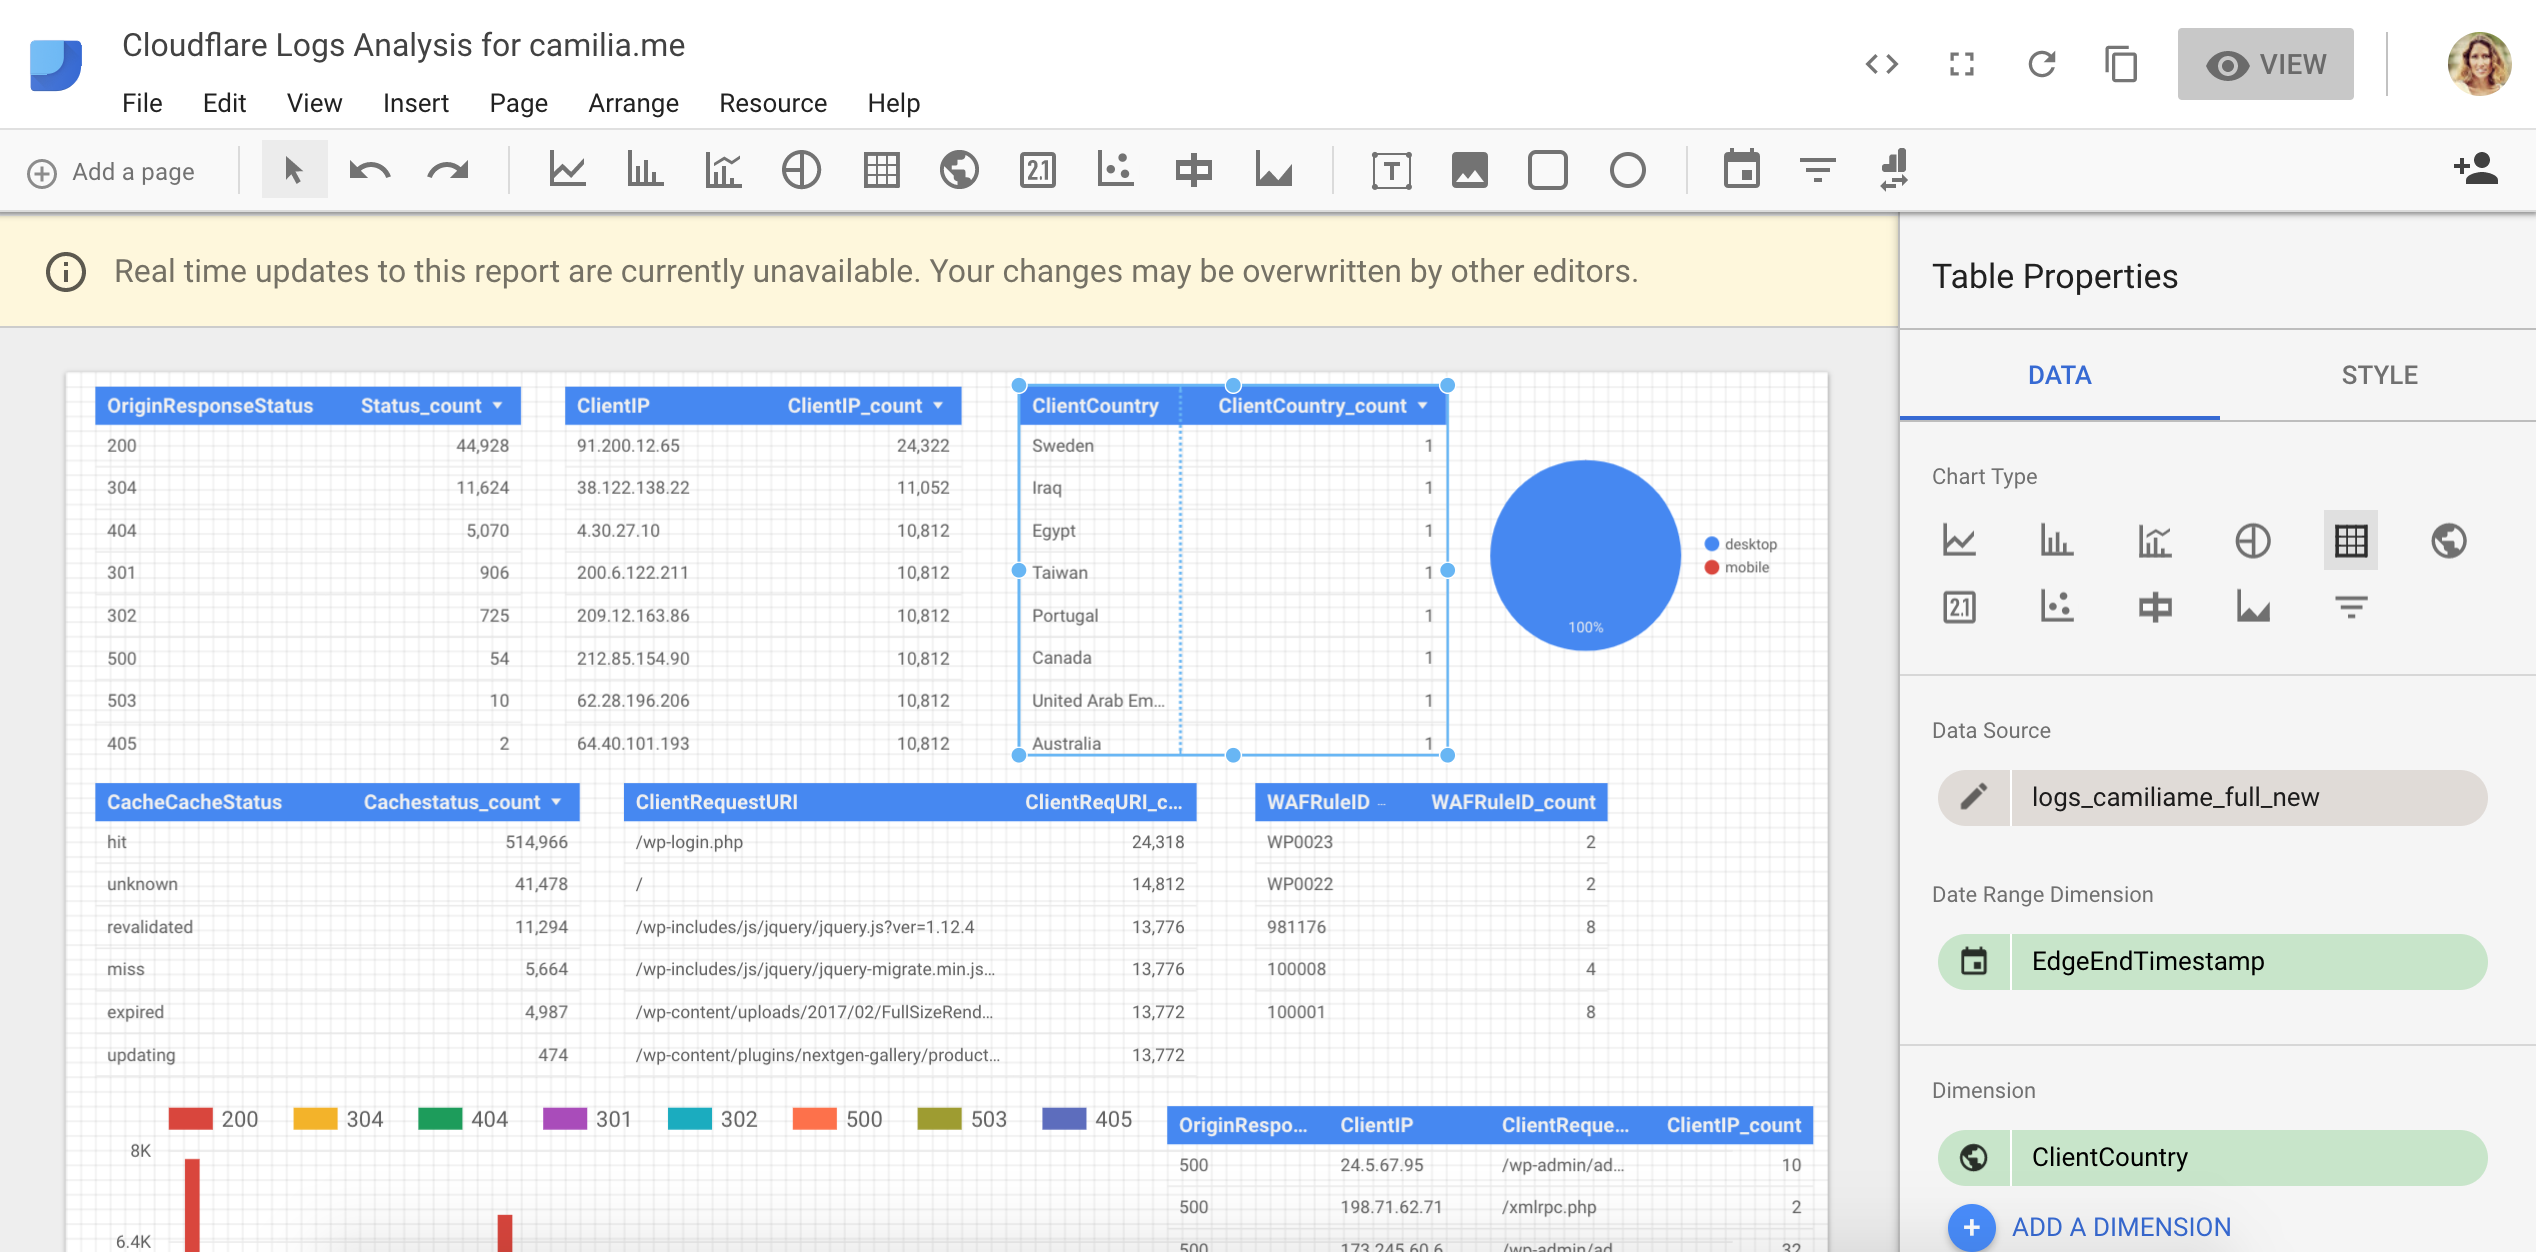
Task: Toggle full screen mode icon
Action: 1962,65
